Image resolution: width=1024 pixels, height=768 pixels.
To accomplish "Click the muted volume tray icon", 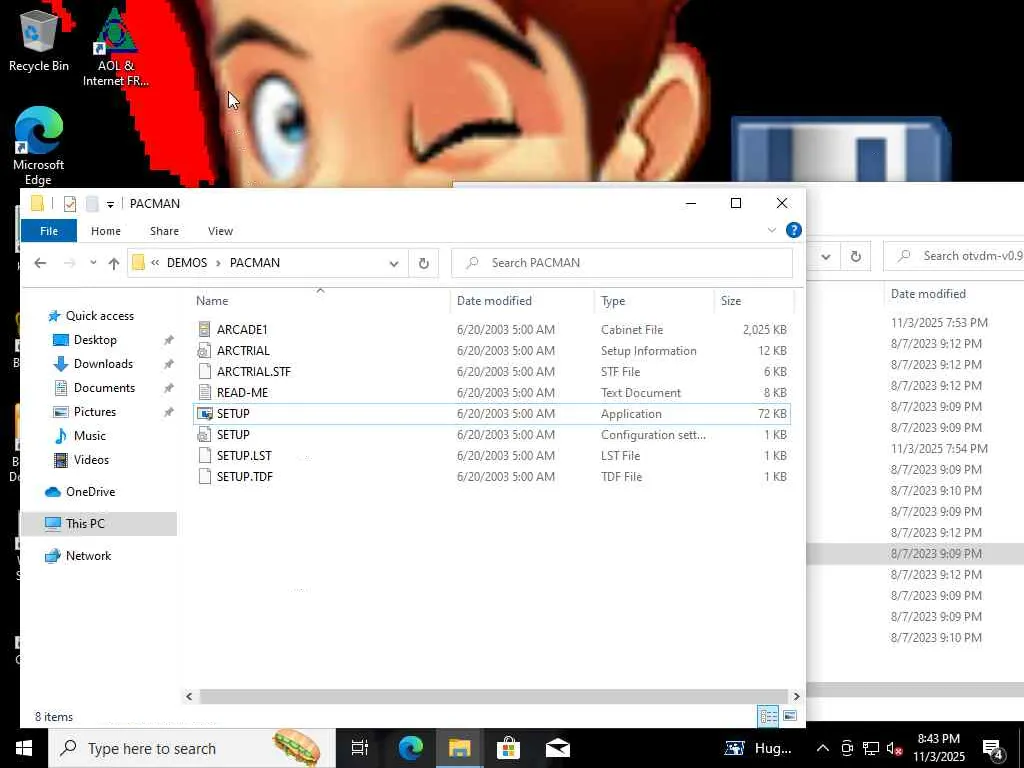I will [x=894, y=748].
